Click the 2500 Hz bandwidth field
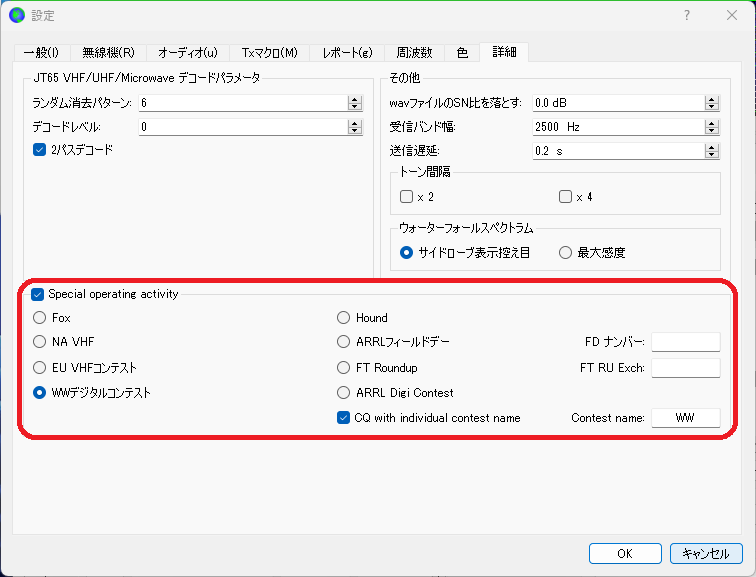The height and width of the screenshot is (577, 756). pyautogui.click(x=619, y=127)
